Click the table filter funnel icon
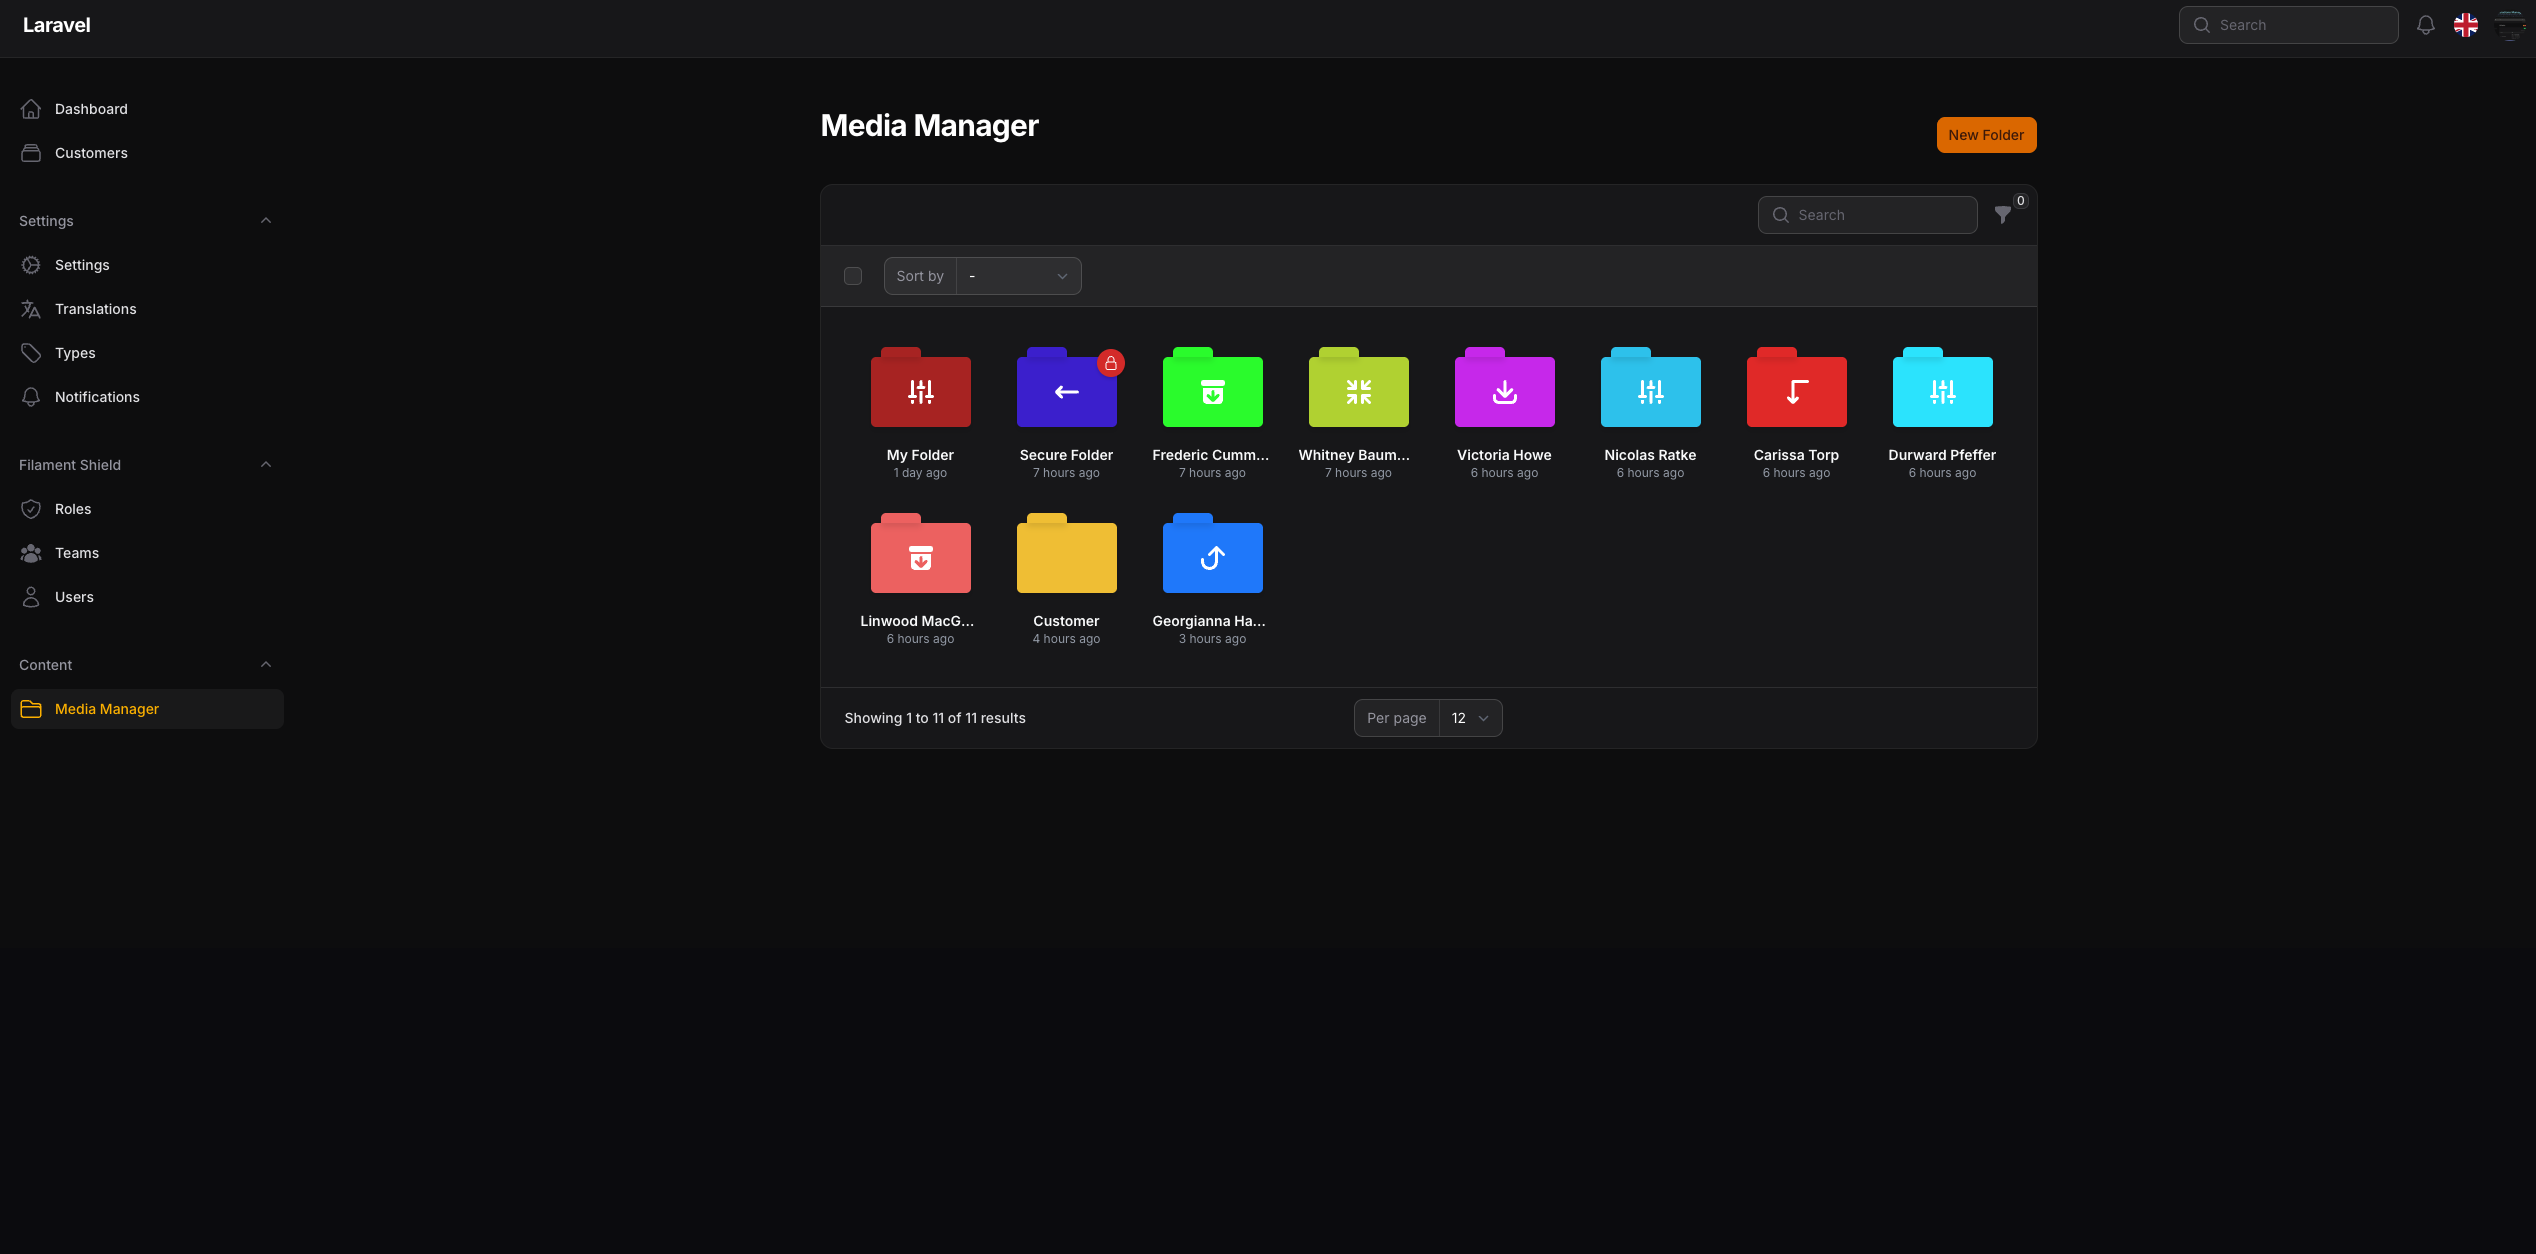This screenshot has width=2536, height=1254. (2002, 215)
